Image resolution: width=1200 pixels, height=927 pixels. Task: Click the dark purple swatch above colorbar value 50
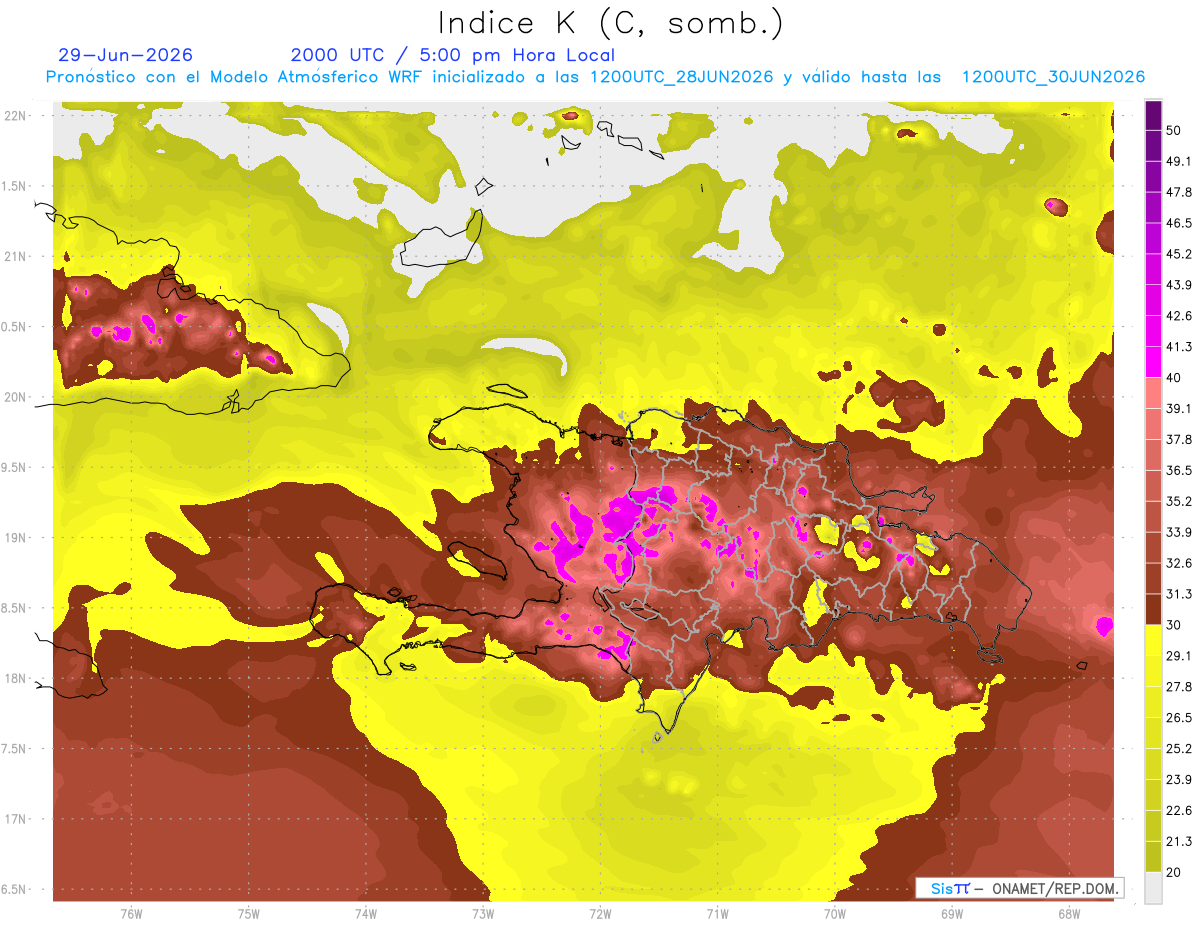coord(1153,115)
